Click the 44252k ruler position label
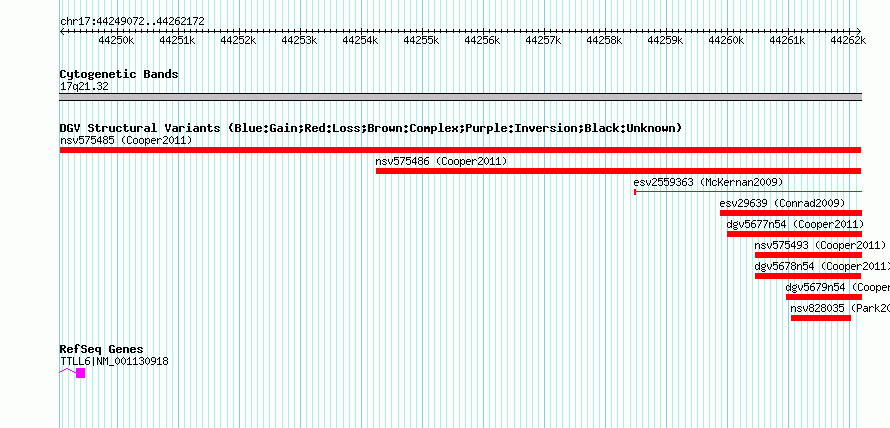 tap(238, 41)
